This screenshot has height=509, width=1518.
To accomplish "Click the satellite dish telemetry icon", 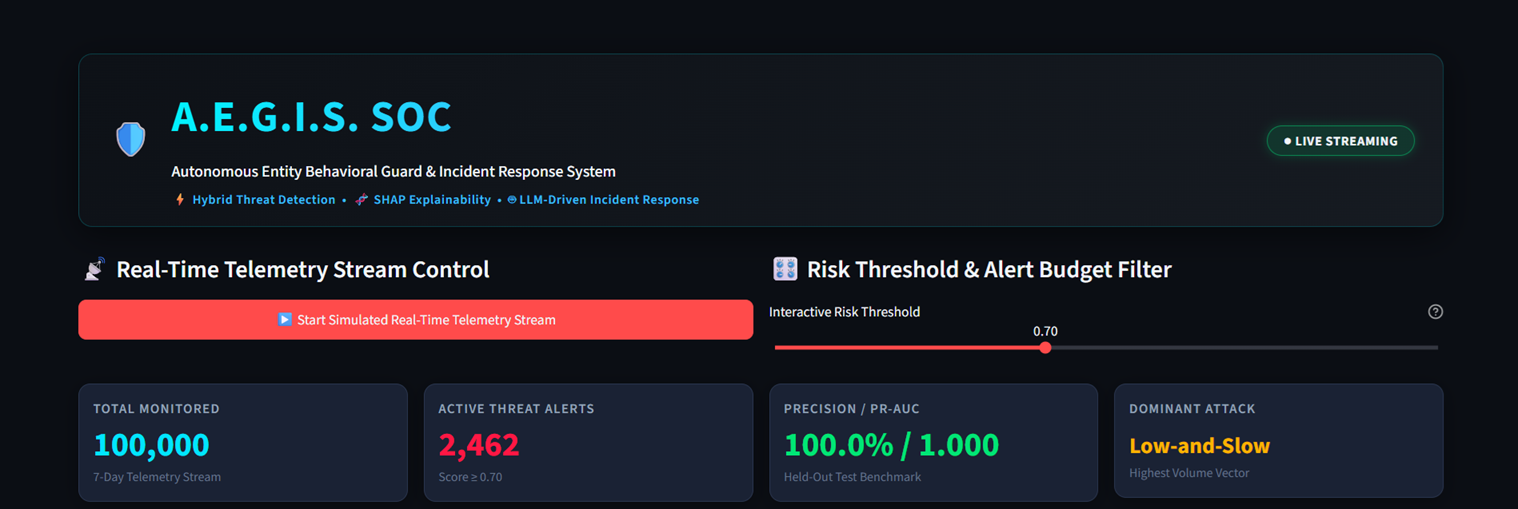I will click(x=94, y=269).
